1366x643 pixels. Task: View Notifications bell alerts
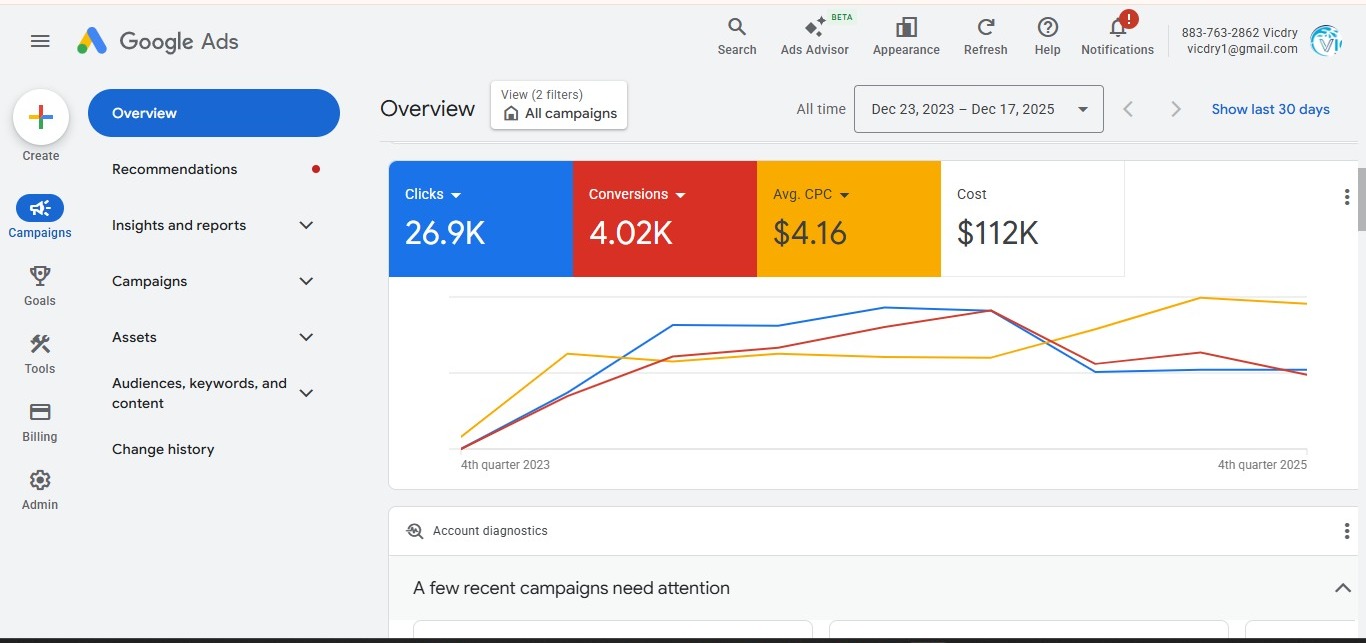(x=1118, y=28)
